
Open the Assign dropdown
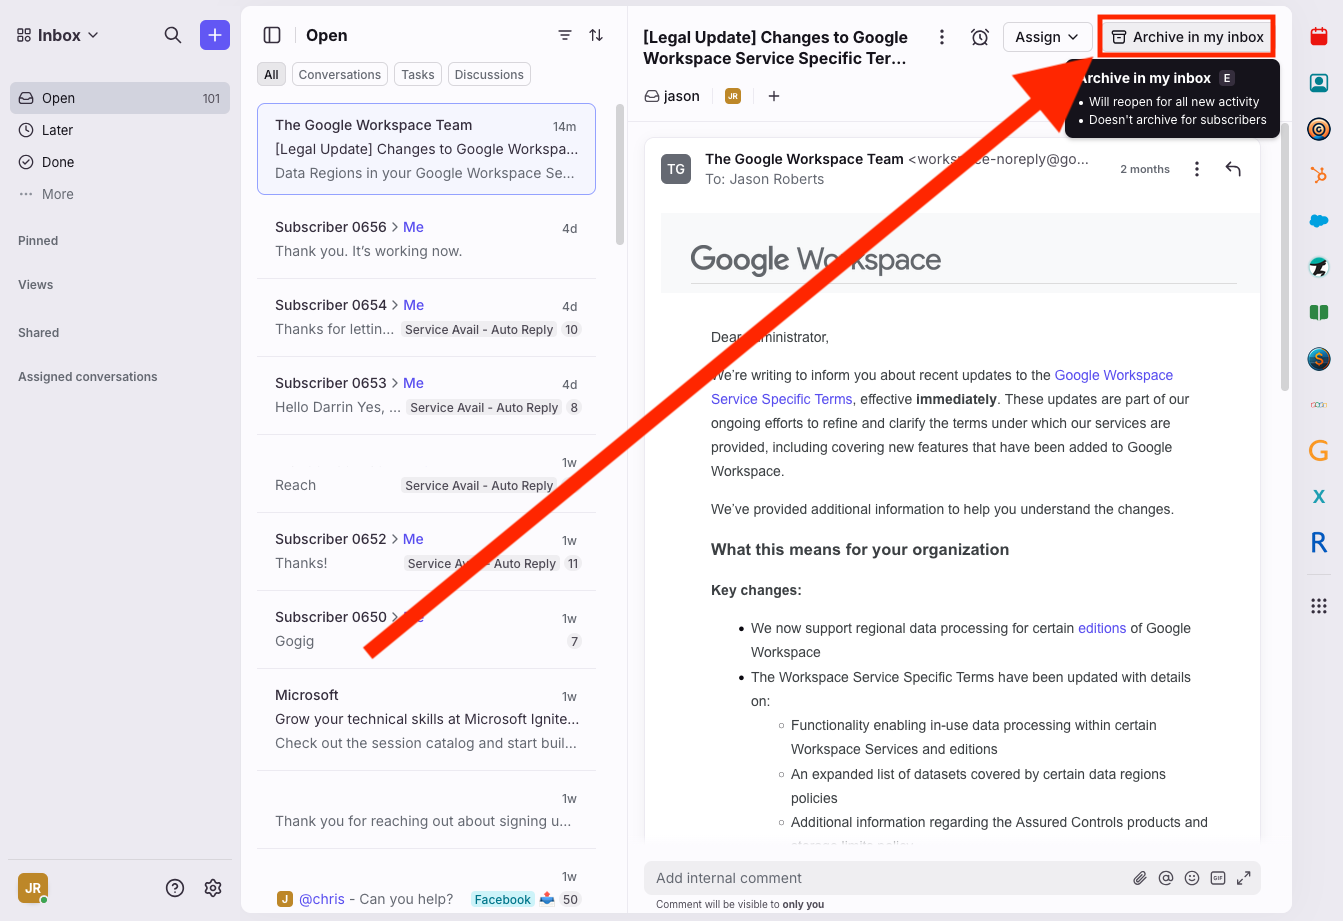pyautogui.click(x=1046, y=37)
